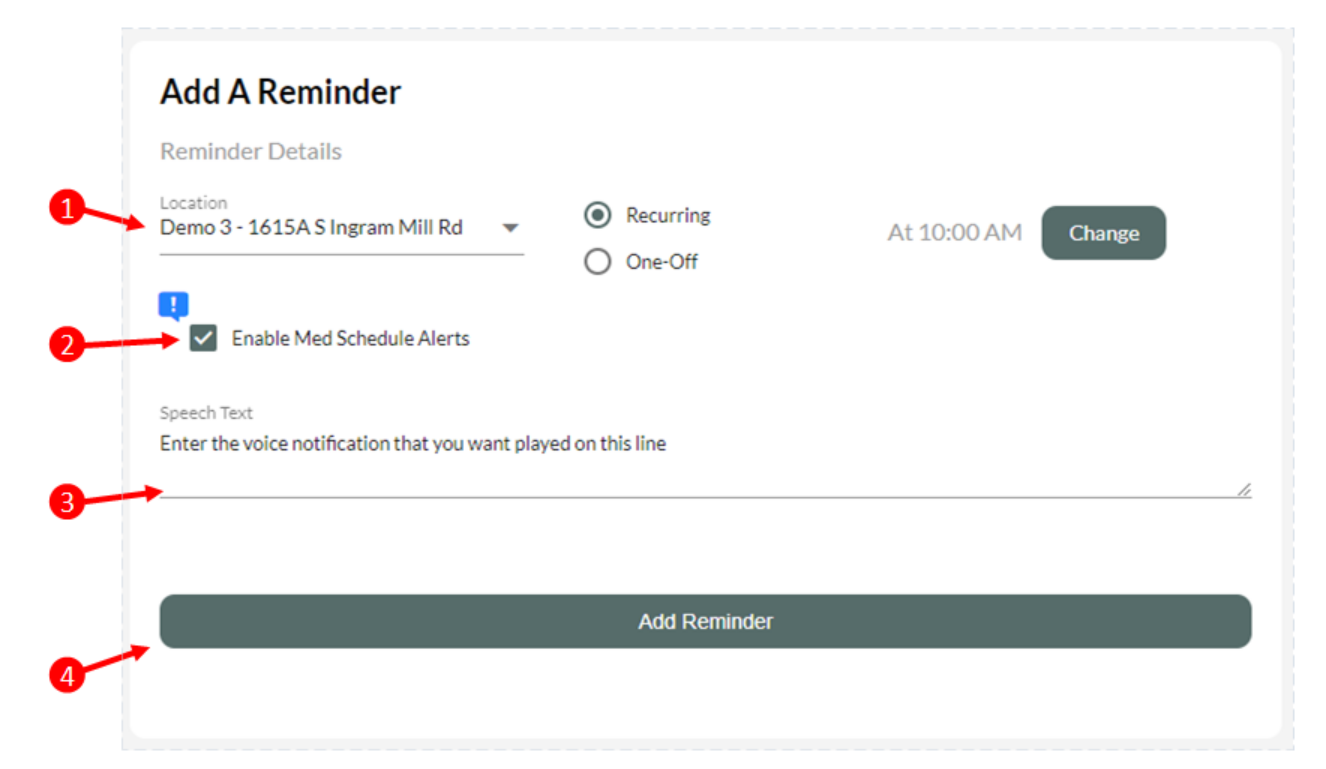1326x769 pixels.
Task: Click the Add A Reminder heading
Action: click(280, 92)
